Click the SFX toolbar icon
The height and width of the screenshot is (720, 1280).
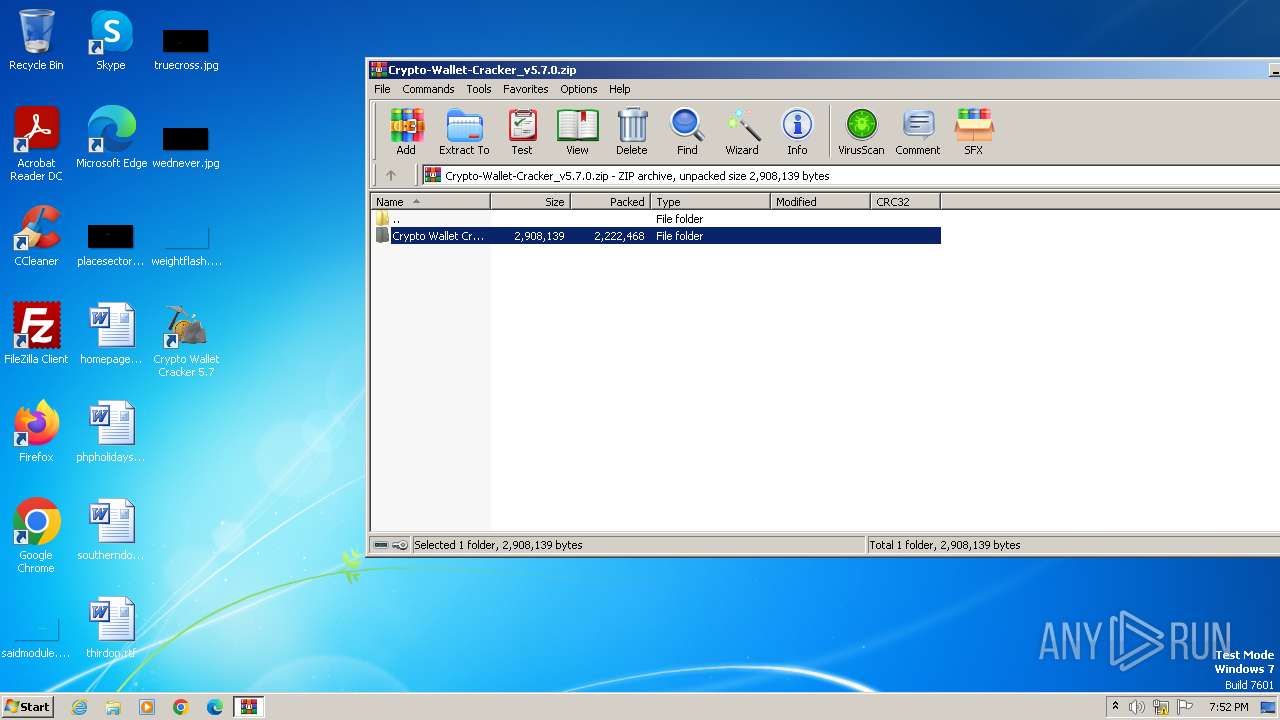point(973,132)
